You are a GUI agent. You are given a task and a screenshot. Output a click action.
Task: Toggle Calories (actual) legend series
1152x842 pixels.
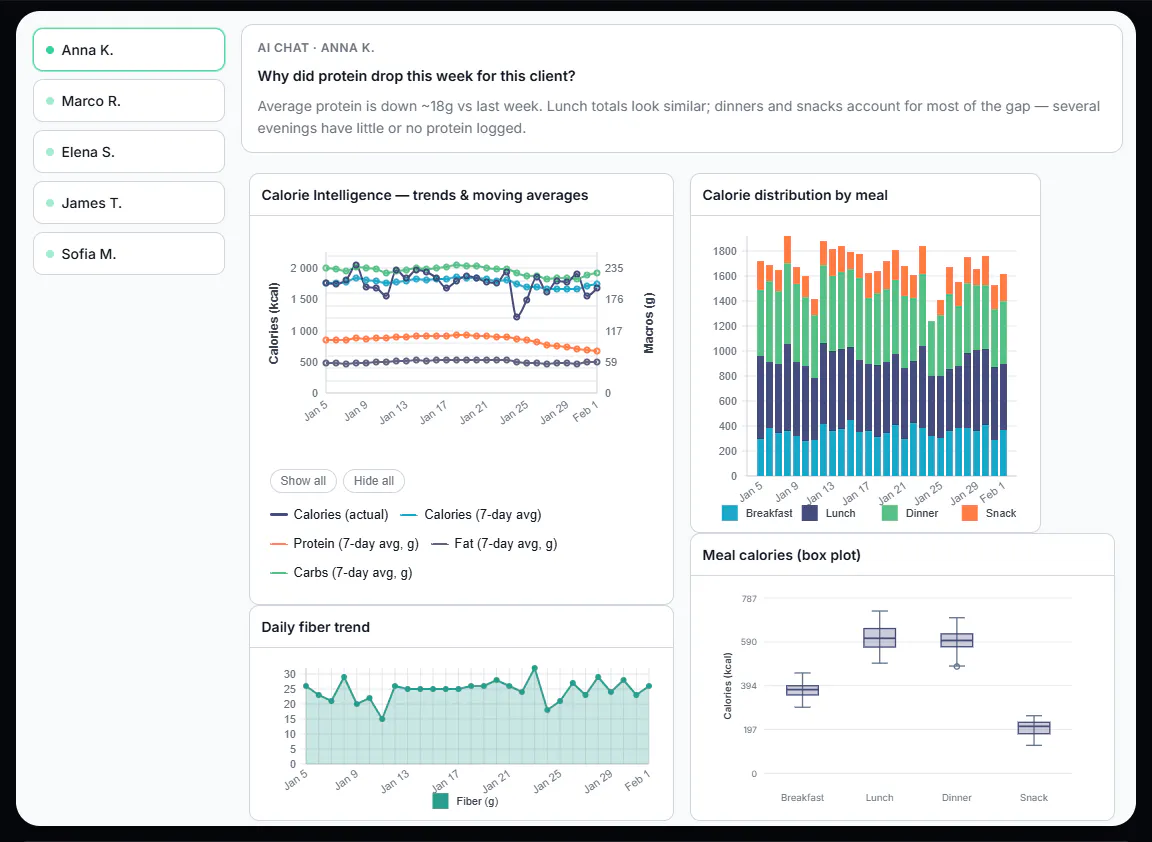(x=329, y=514)
